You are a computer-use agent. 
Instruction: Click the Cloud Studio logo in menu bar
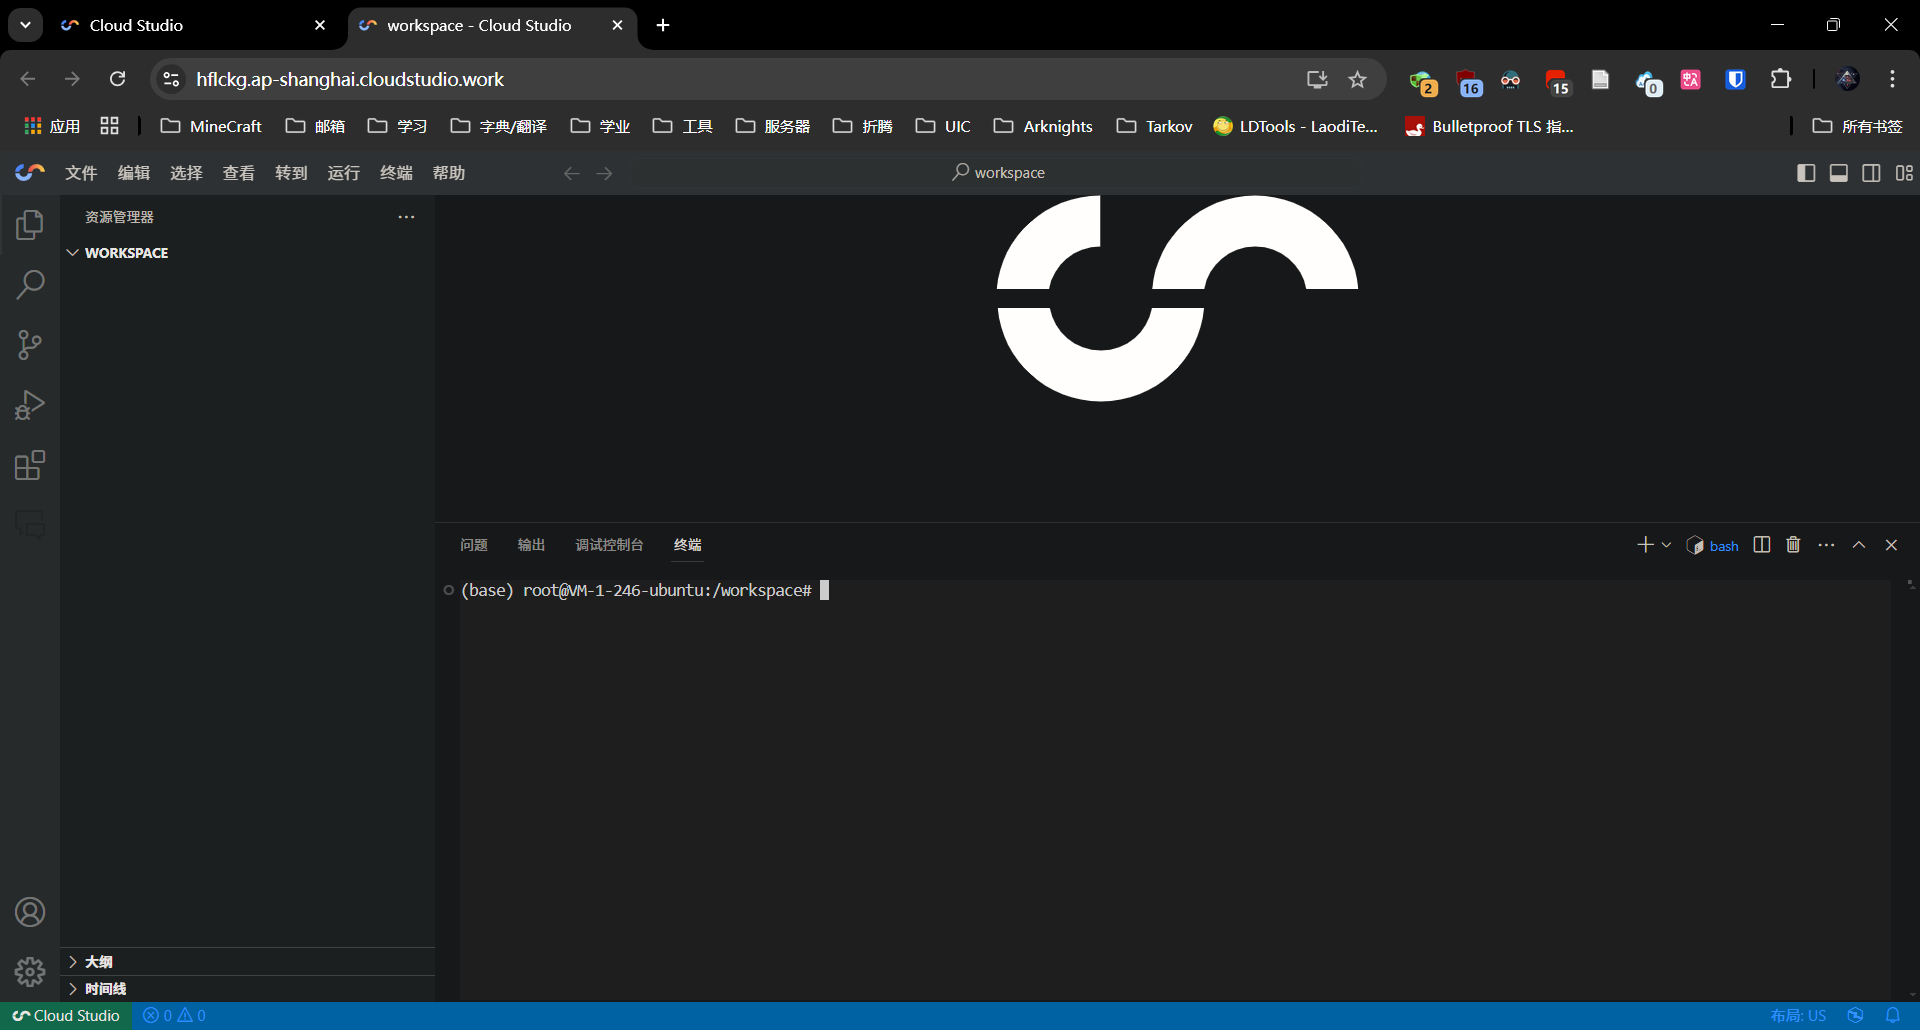tap(30, 173)
